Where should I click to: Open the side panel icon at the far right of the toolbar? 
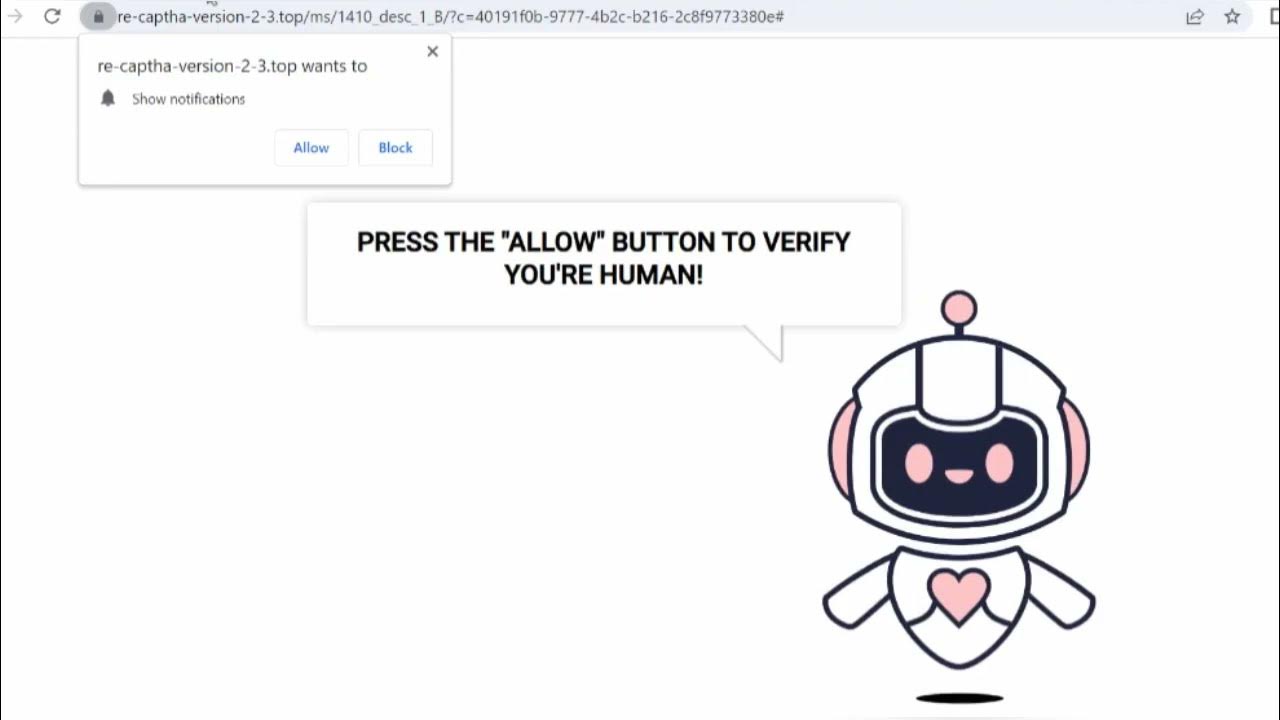point(1274,16)
